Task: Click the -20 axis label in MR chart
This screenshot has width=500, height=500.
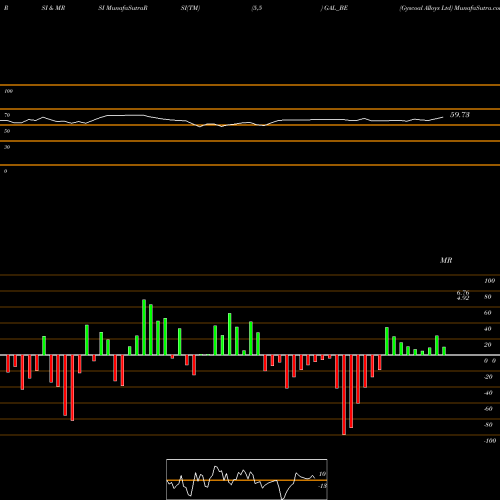Action: pyautogui.click(x=488, y=377)
